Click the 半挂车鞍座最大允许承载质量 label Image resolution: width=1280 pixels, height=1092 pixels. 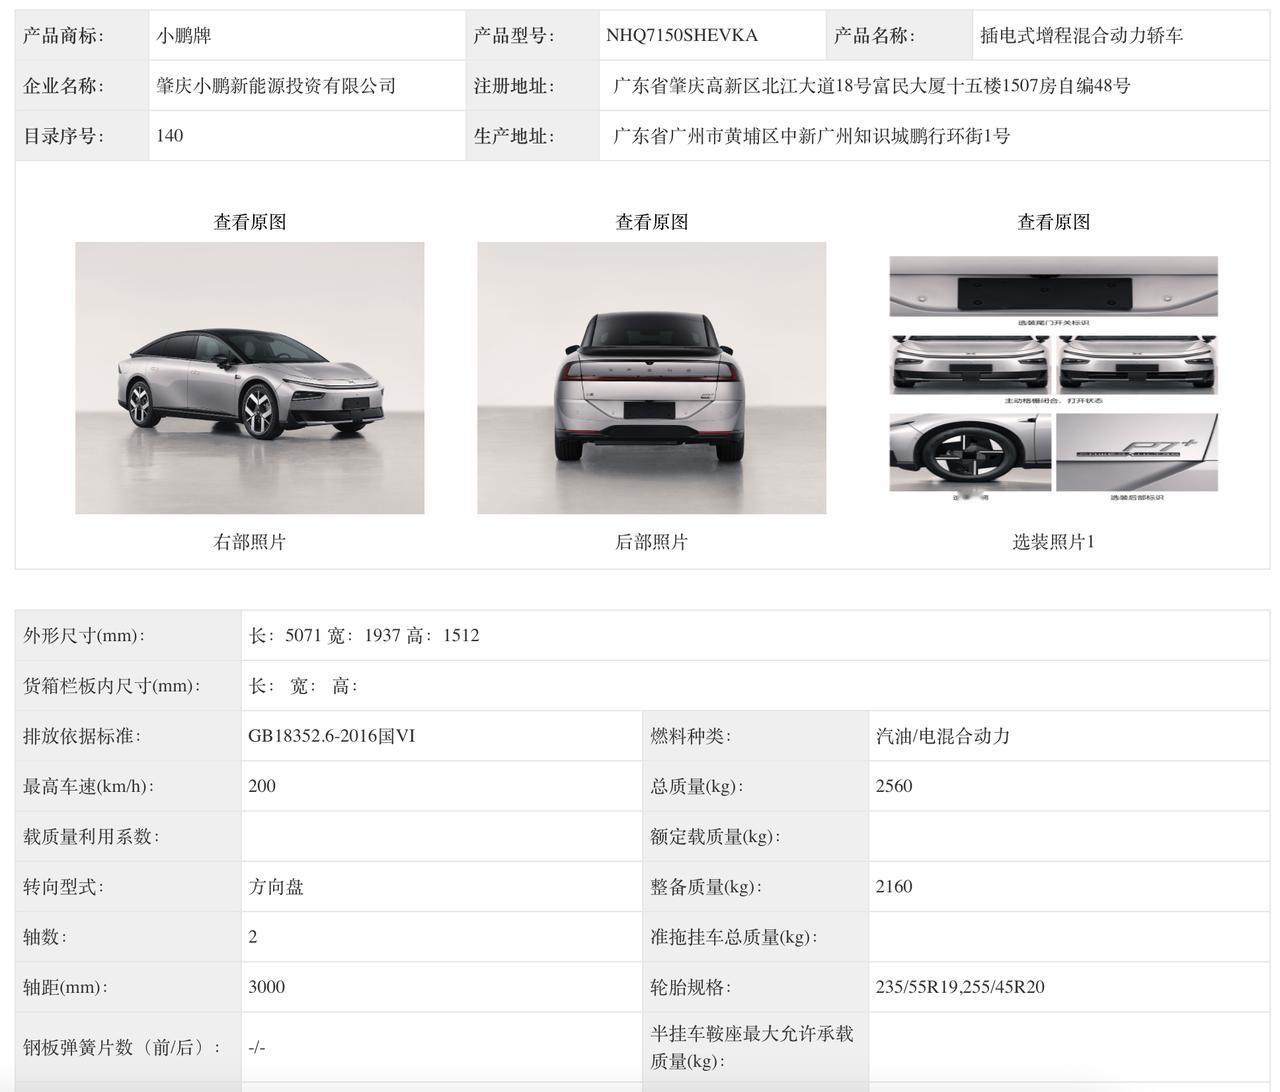(752, 1047)
